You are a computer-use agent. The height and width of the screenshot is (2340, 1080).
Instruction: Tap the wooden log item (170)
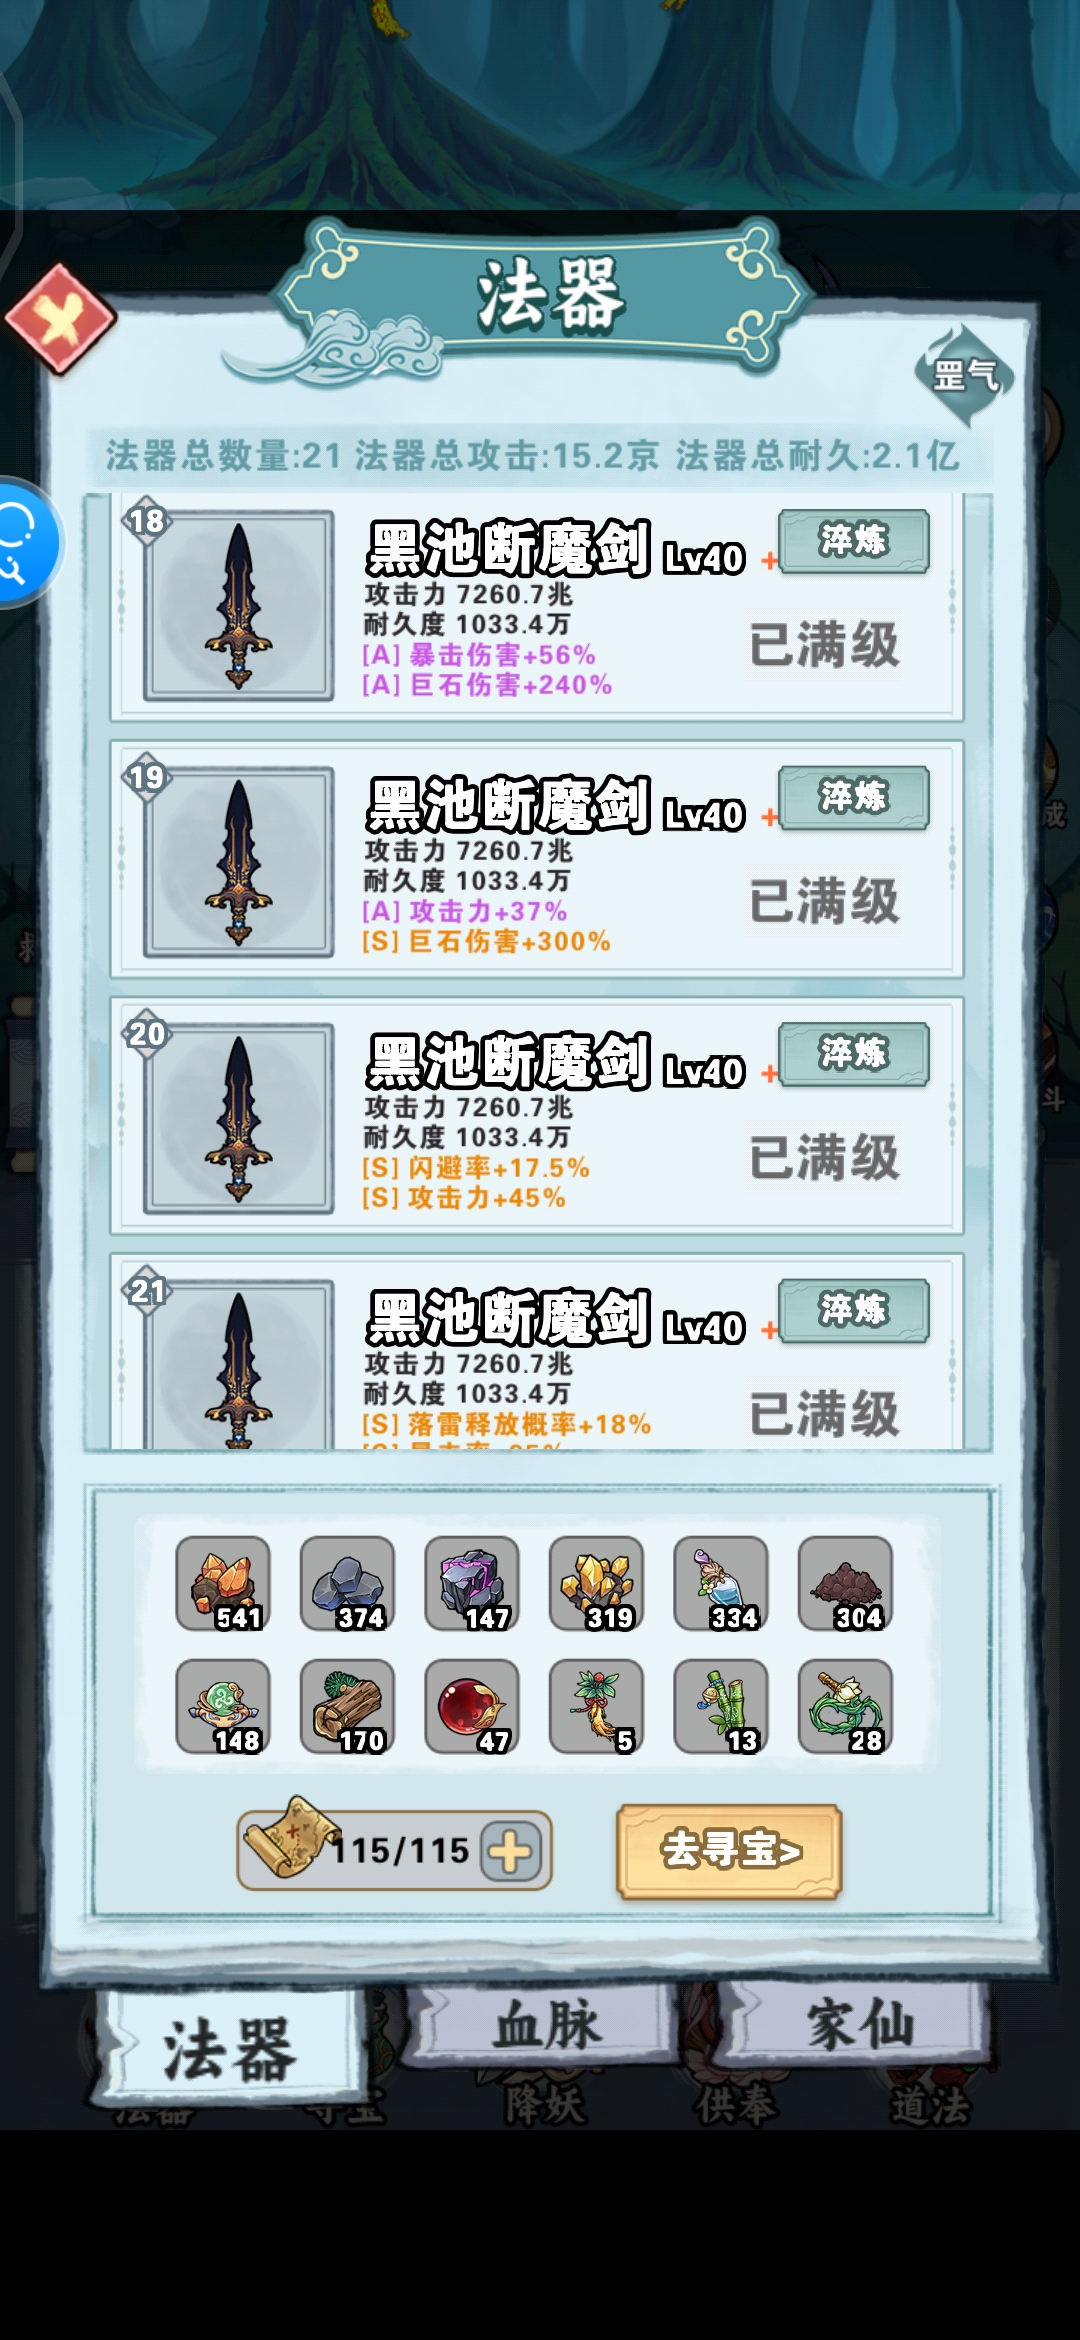(347, 1706)
